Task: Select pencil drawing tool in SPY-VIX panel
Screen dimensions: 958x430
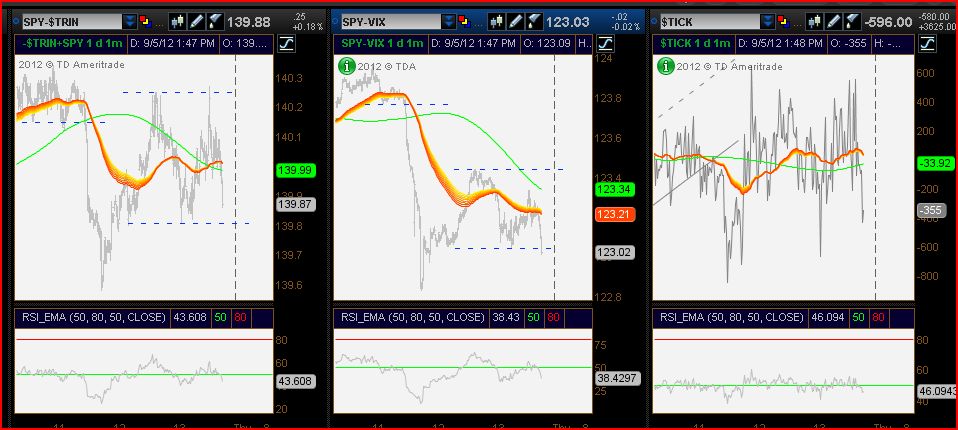Action: tap(515, 22)
